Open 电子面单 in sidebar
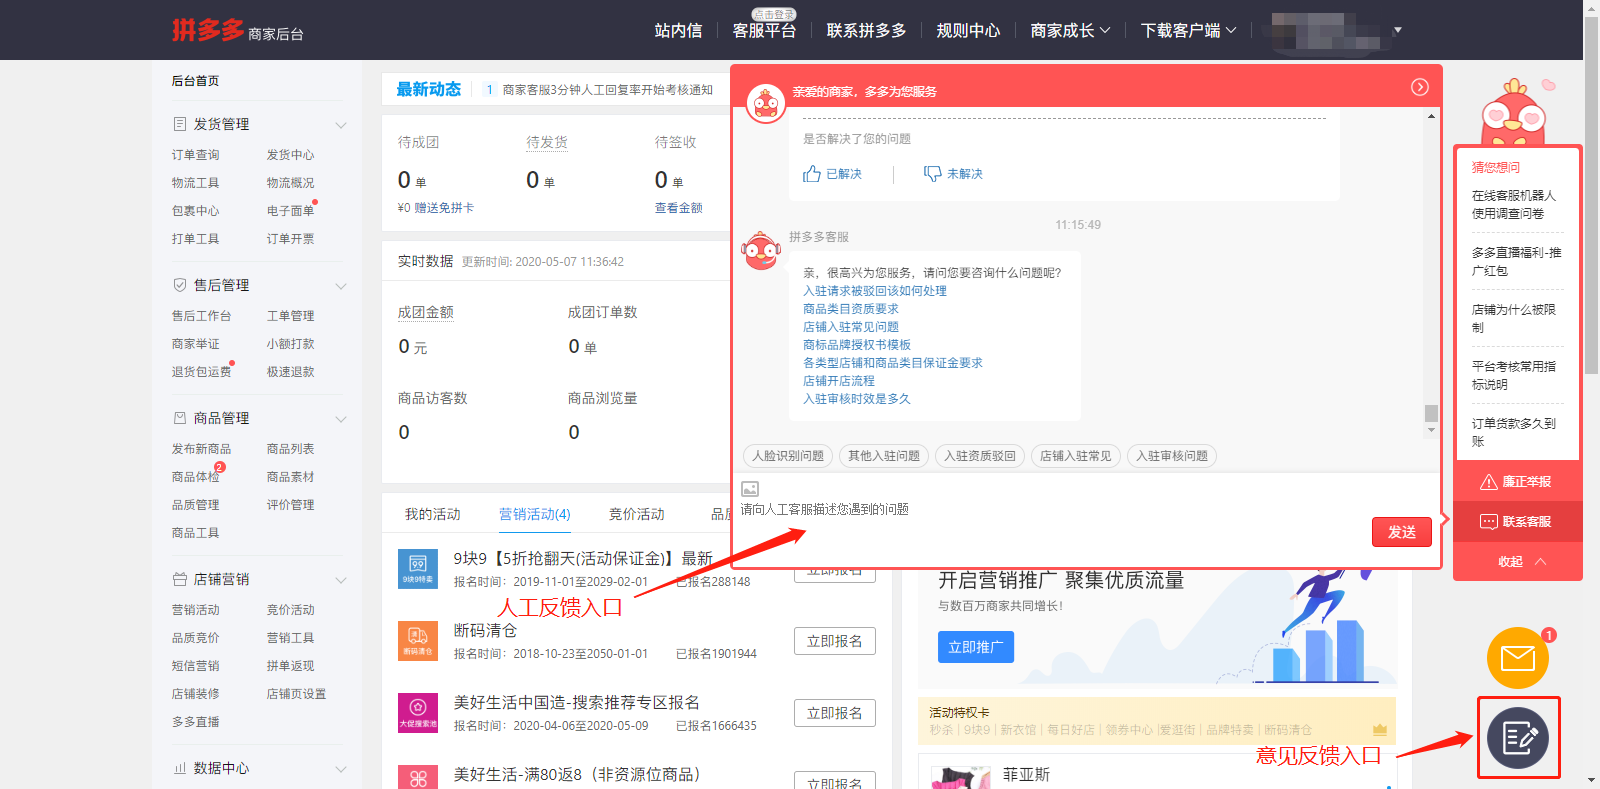 click(x=291, y=211)
